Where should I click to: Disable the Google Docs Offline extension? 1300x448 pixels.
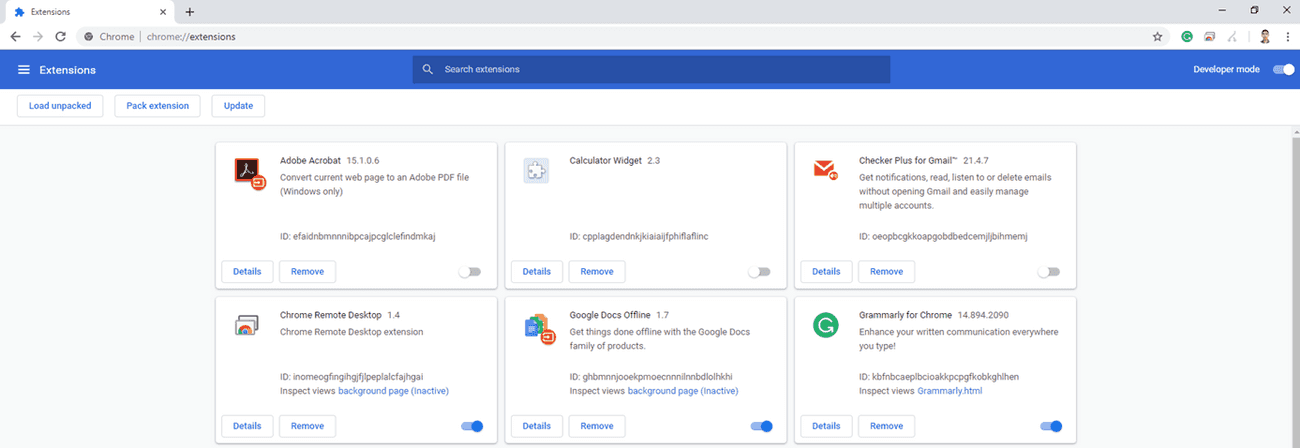click(x=761, y=426)
